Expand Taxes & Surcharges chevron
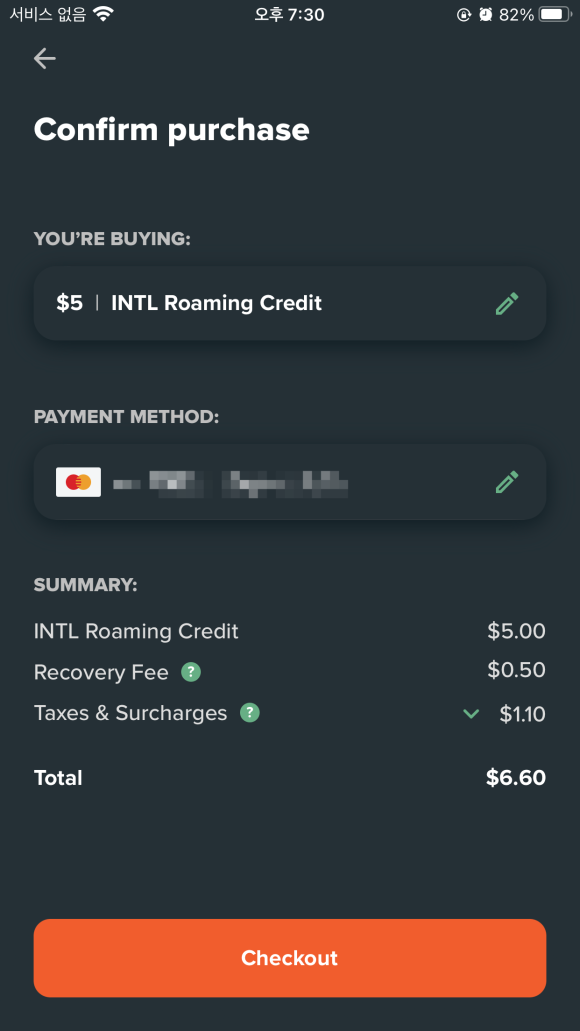580x1031 pixels. pos(471,713)
